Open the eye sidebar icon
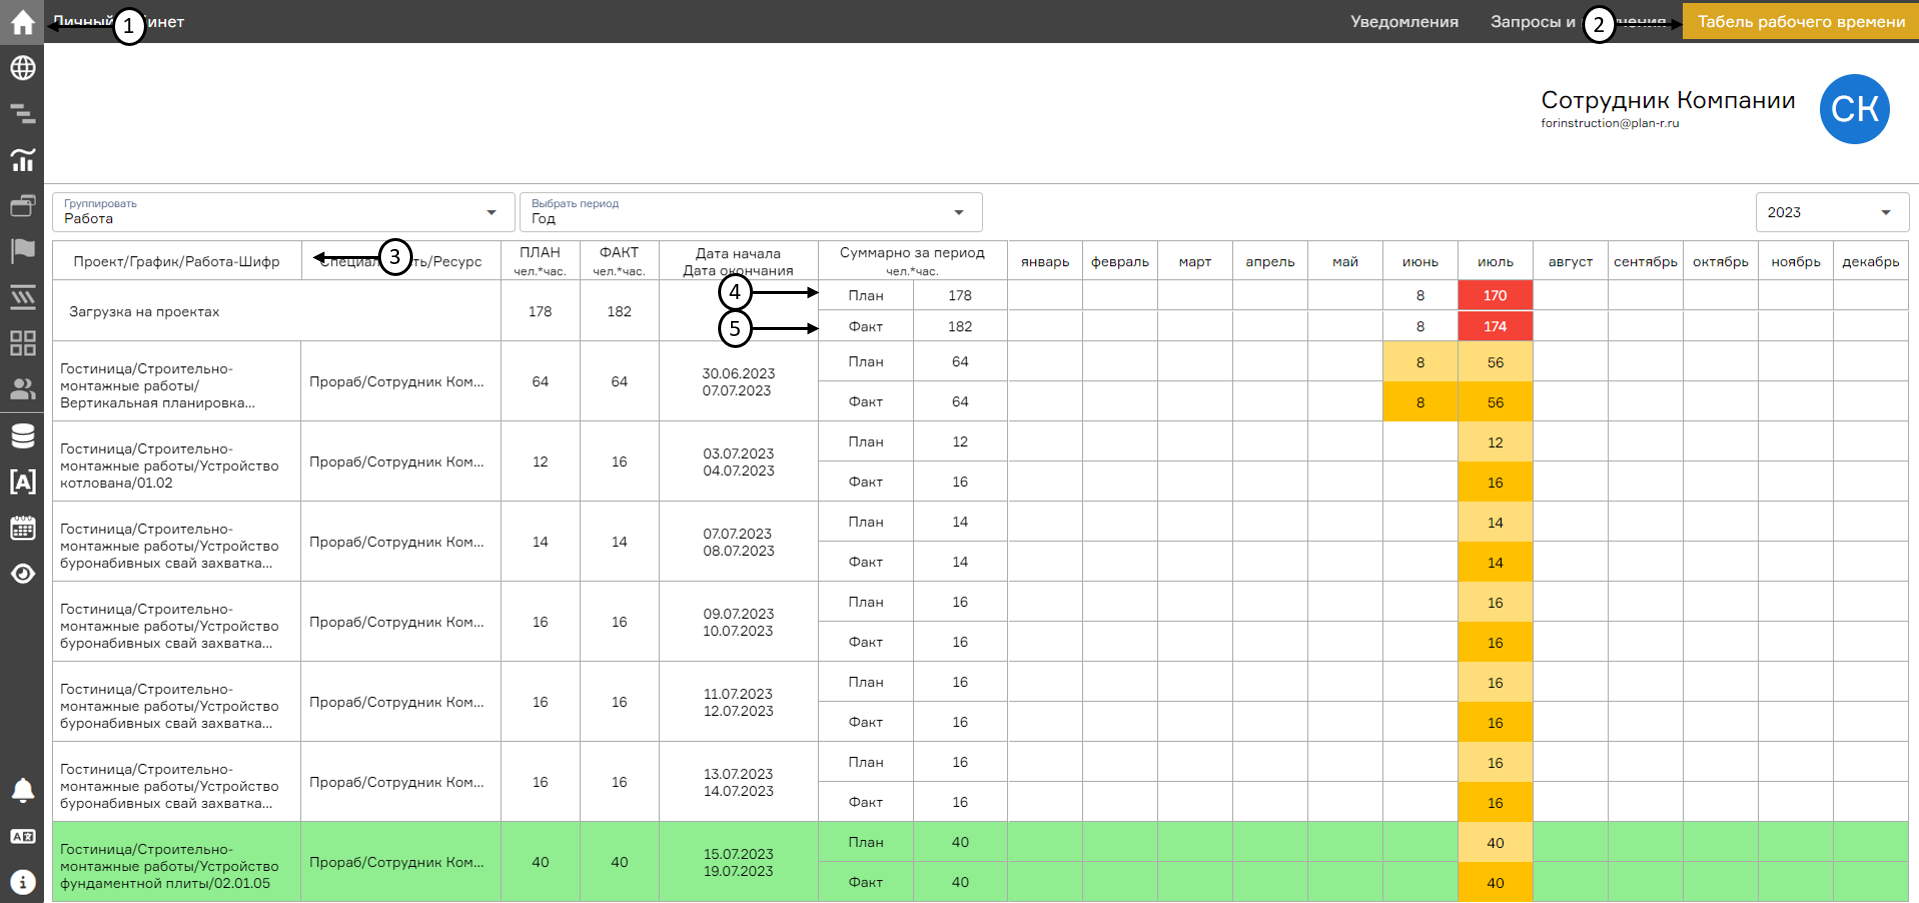This screenshot has width=1919, height=903. pyautogui.click(x=22, y=573)
